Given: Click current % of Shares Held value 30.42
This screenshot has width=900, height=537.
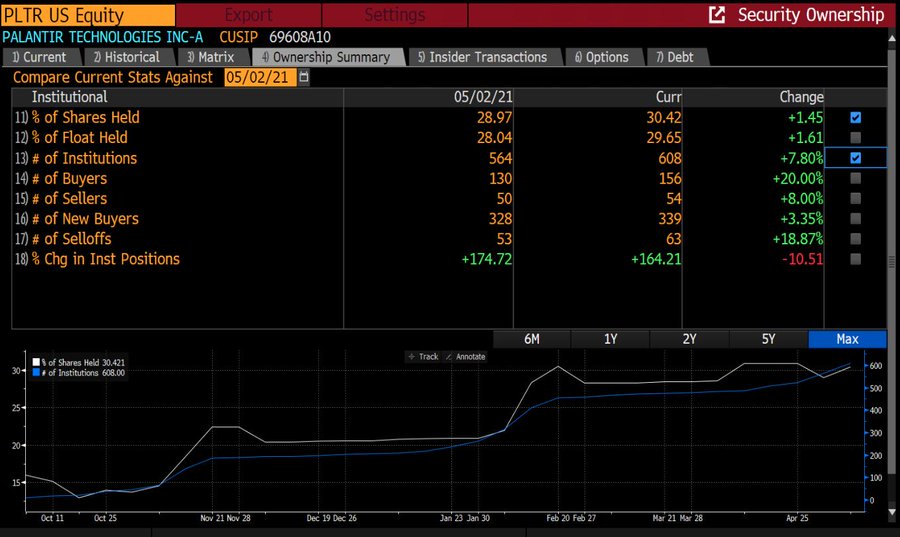Looking at the screenshot, I should pos(664,118).
